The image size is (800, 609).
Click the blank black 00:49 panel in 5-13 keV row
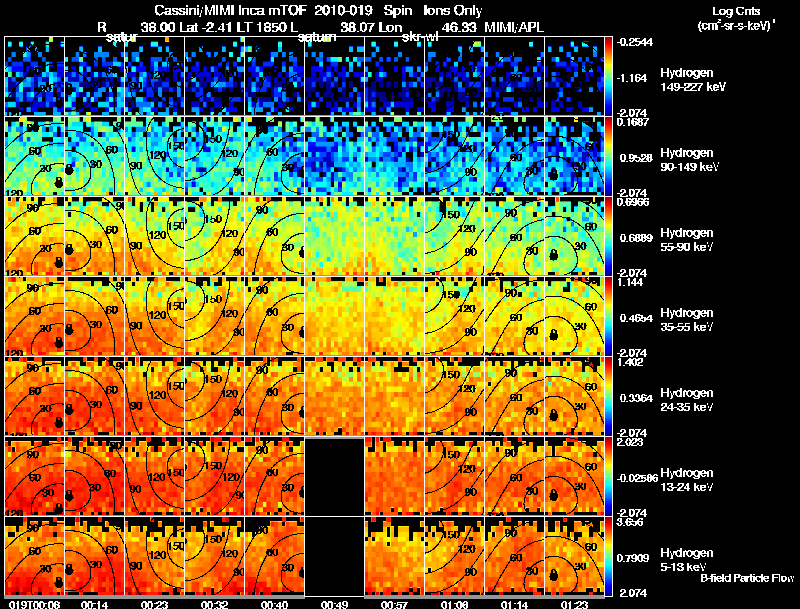pos(334,556)
